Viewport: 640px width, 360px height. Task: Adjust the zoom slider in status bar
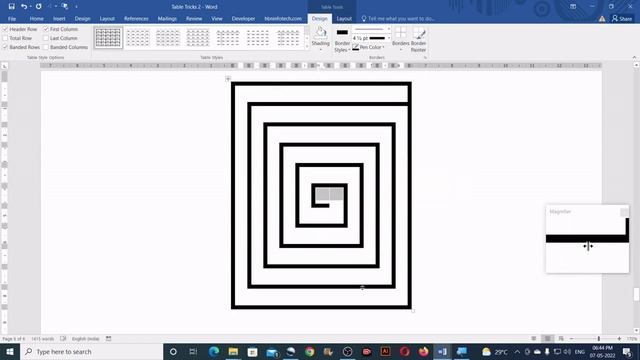(x=599, y=339)
